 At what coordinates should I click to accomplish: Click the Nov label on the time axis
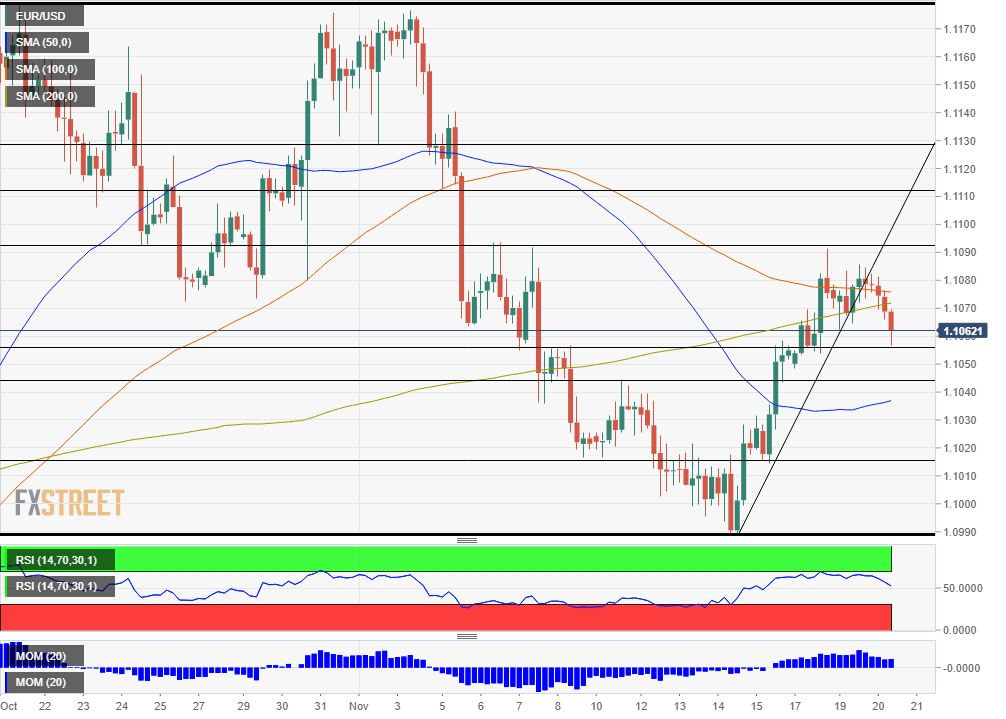pos(361,706)
